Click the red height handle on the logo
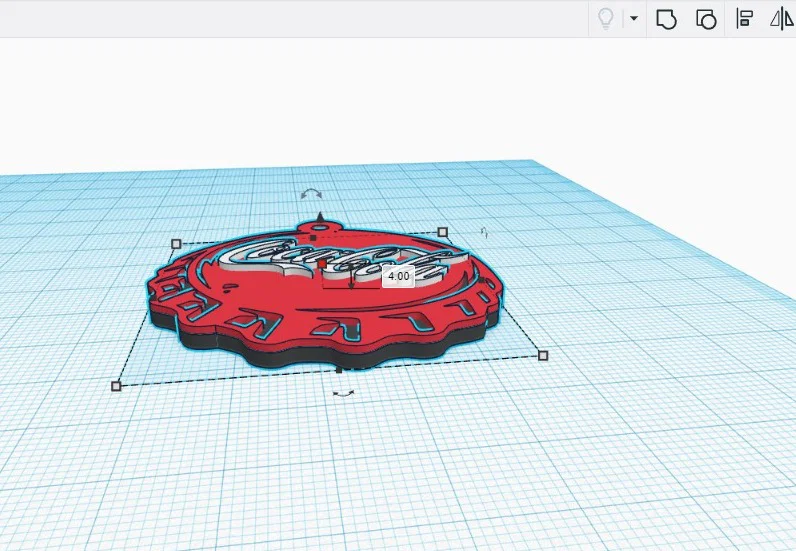Viewport: 796px width, 551px height. point(322,264)
